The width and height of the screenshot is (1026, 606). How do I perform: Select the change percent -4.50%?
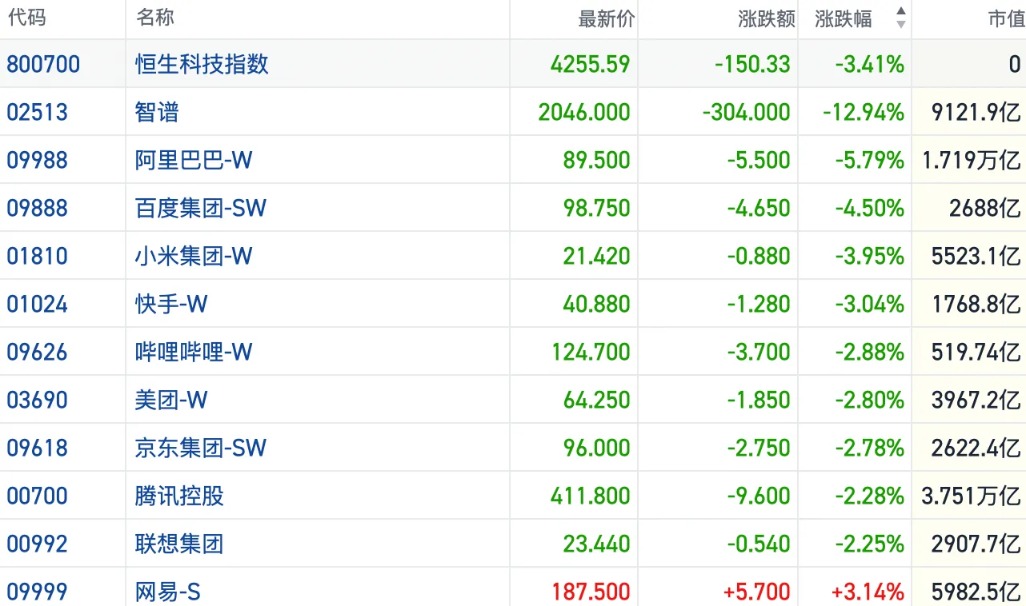click(x=870, y=208)
